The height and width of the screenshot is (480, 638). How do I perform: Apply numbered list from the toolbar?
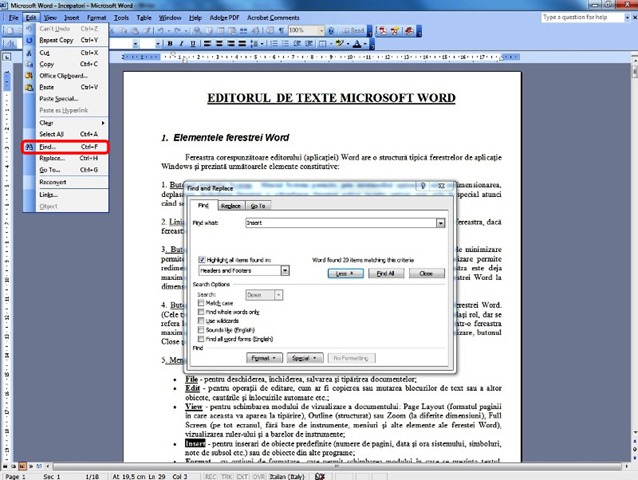[274, 44]
